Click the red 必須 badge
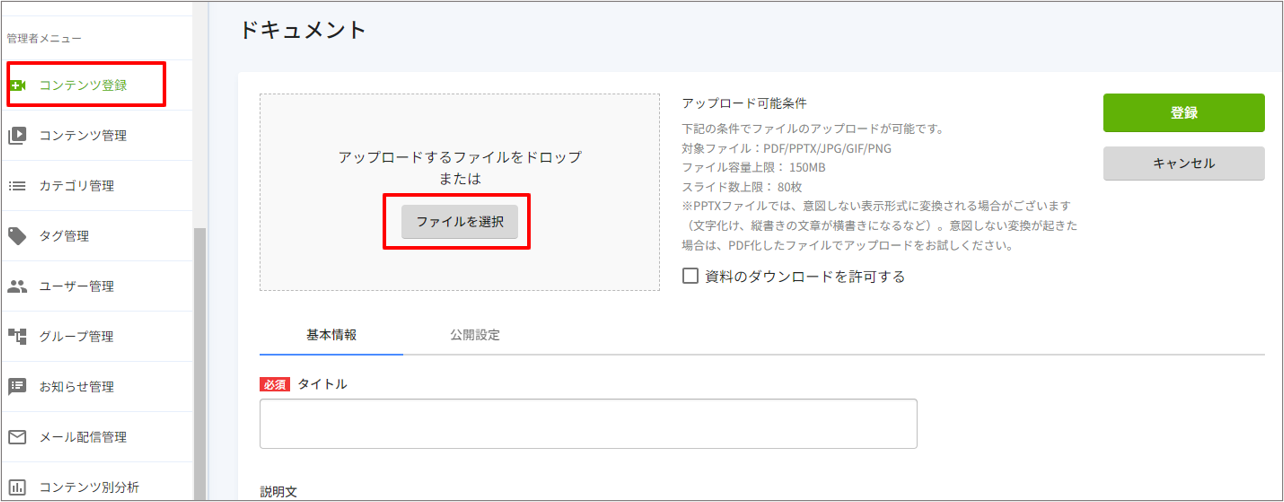Viewport: 1284px width, 502px height. point(275,384)
